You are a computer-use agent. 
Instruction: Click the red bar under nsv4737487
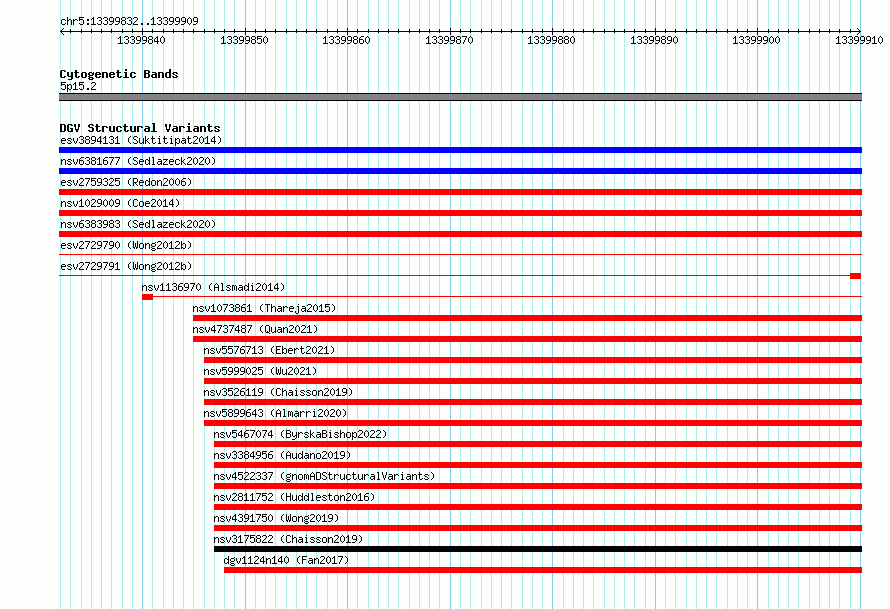(527, 339)
